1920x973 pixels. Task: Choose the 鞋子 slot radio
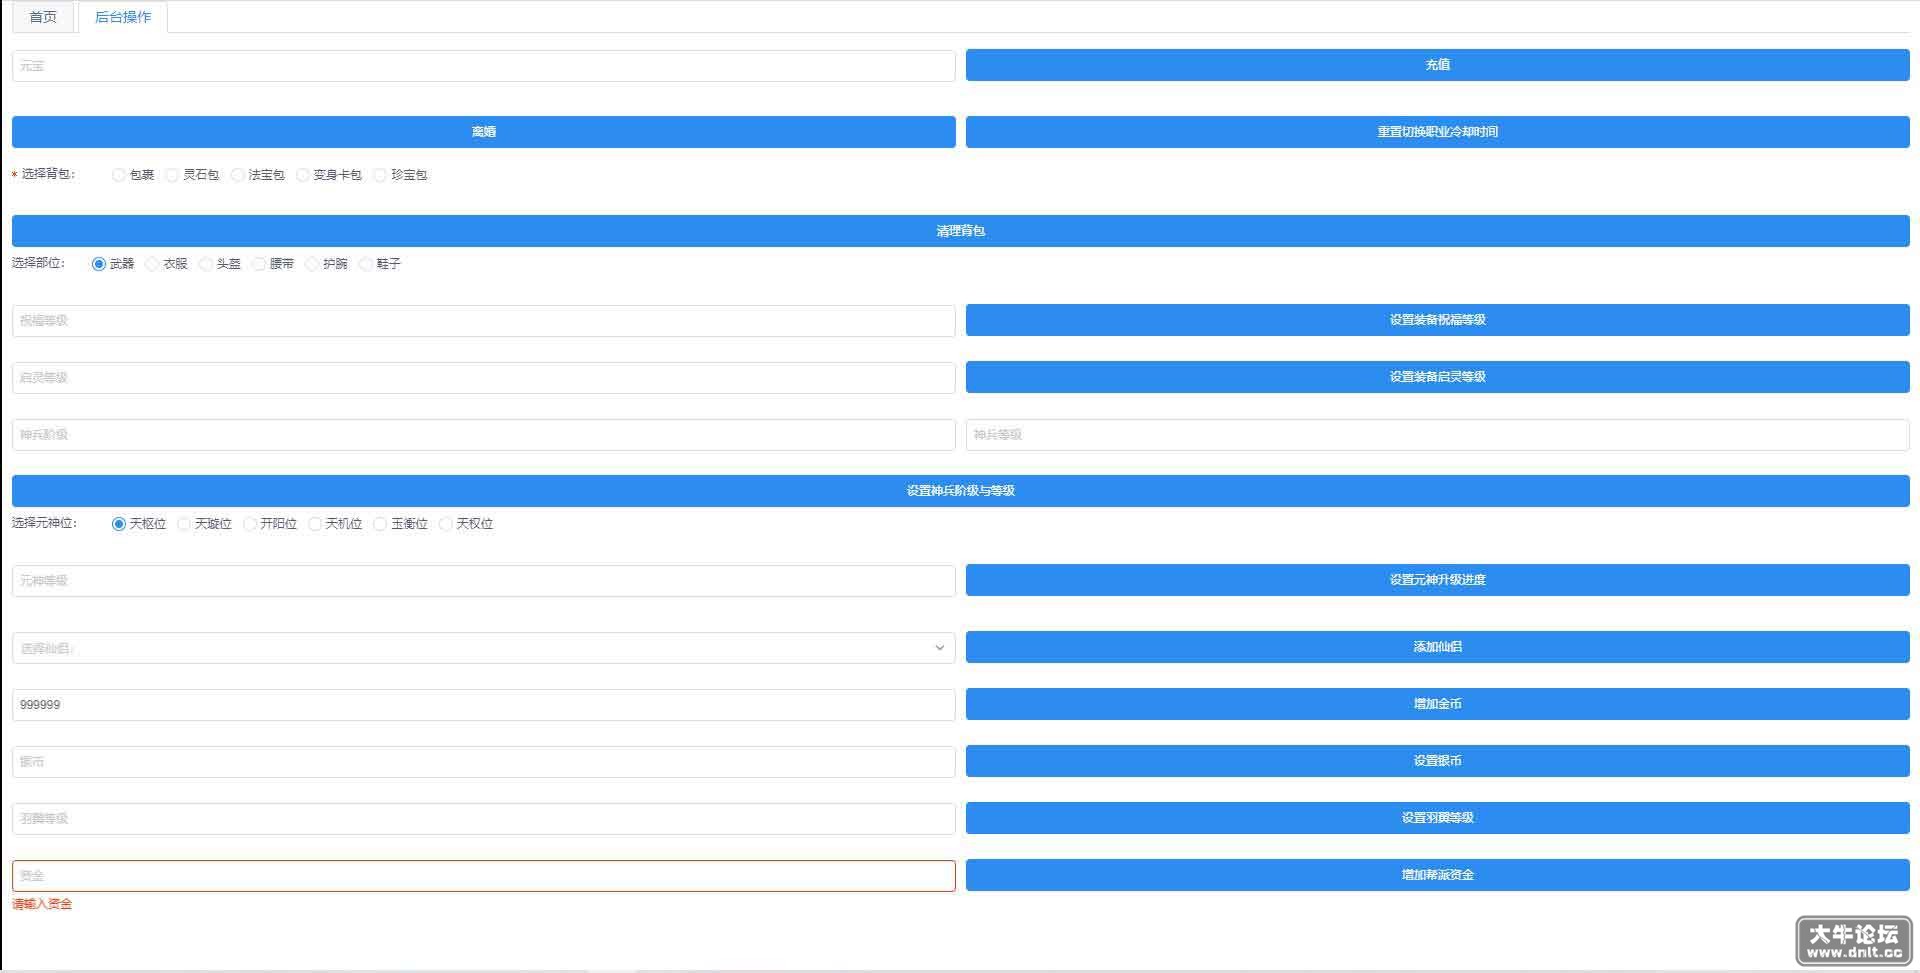366,264
